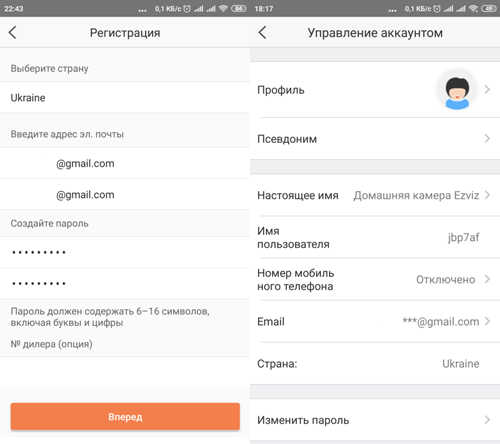Screen dimensions: 500x444
Task: Click the Введите адрес эл. почты heading
Action: [x=67, y=134]
